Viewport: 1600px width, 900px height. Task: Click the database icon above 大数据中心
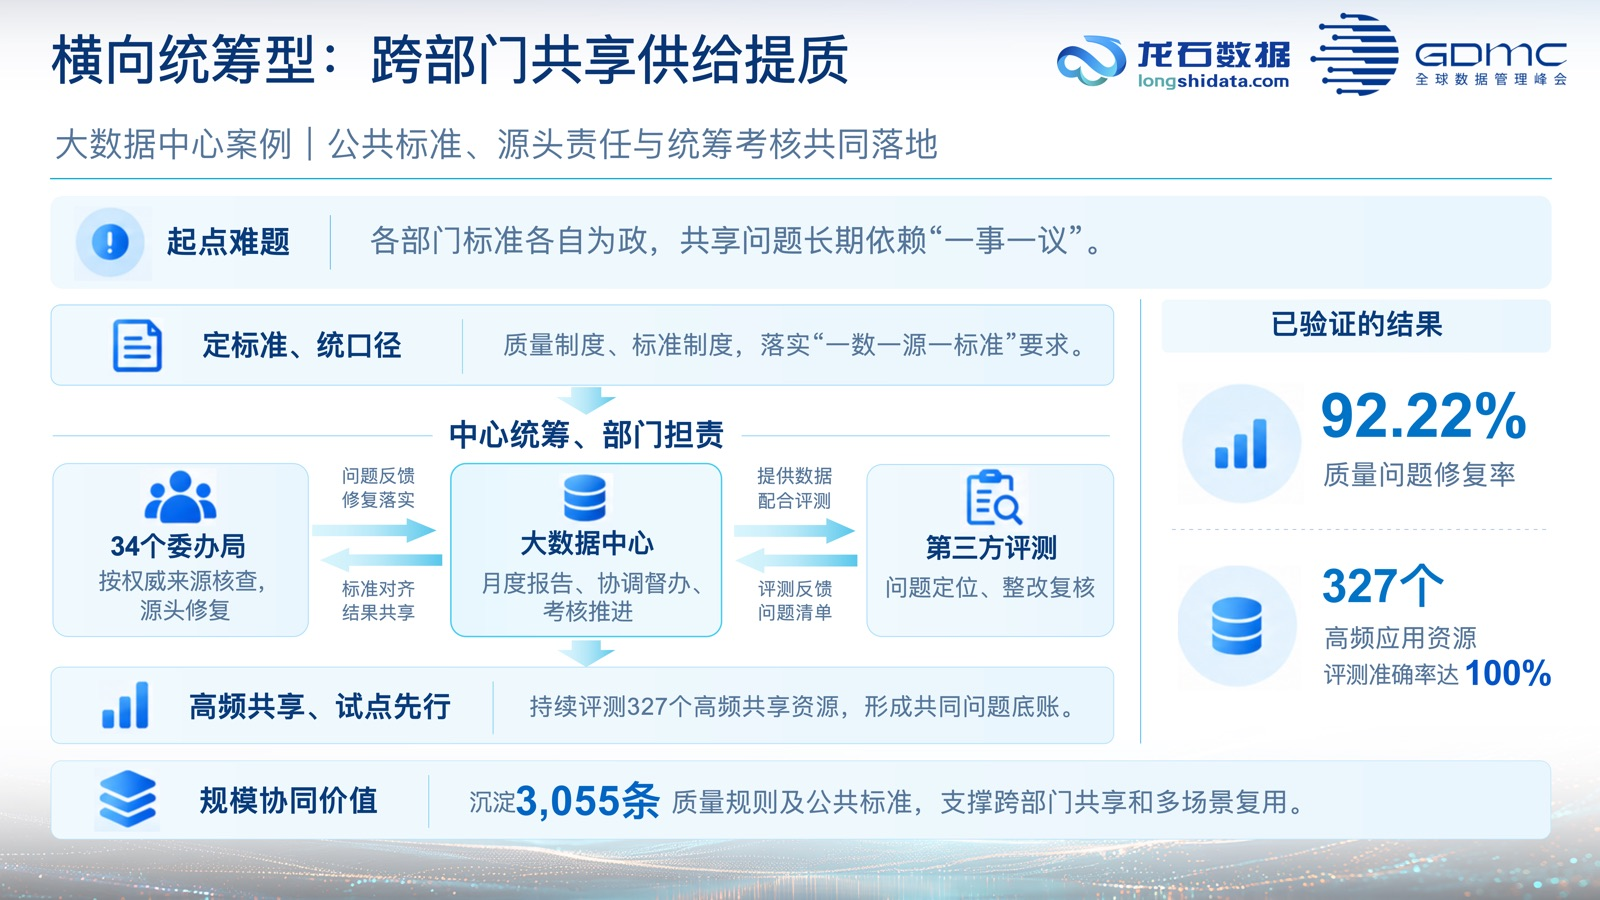coord(585,498)
